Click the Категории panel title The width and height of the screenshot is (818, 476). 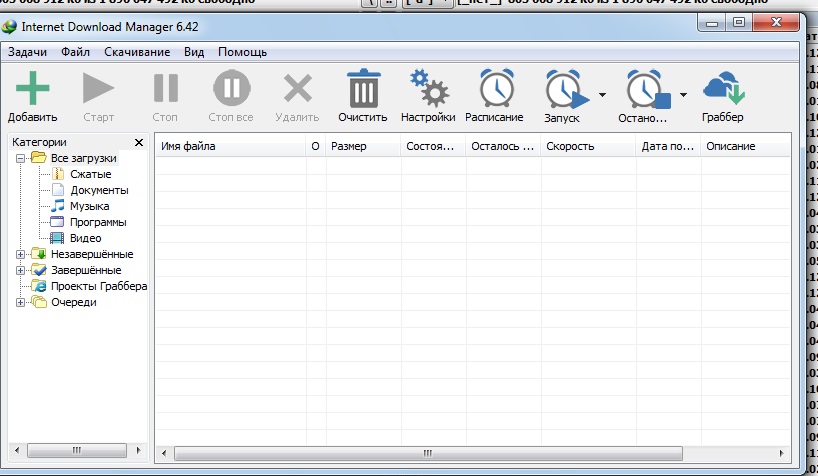(39, 142)
